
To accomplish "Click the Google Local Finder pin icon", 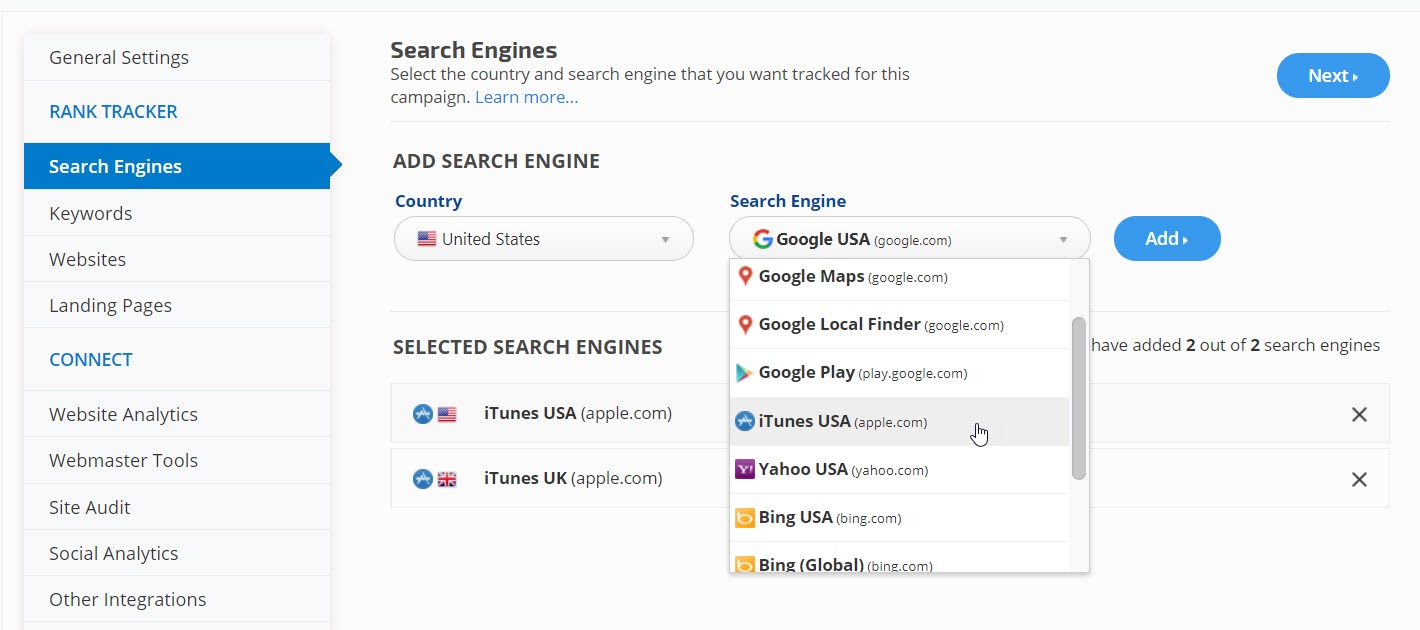I will [744, 325].
